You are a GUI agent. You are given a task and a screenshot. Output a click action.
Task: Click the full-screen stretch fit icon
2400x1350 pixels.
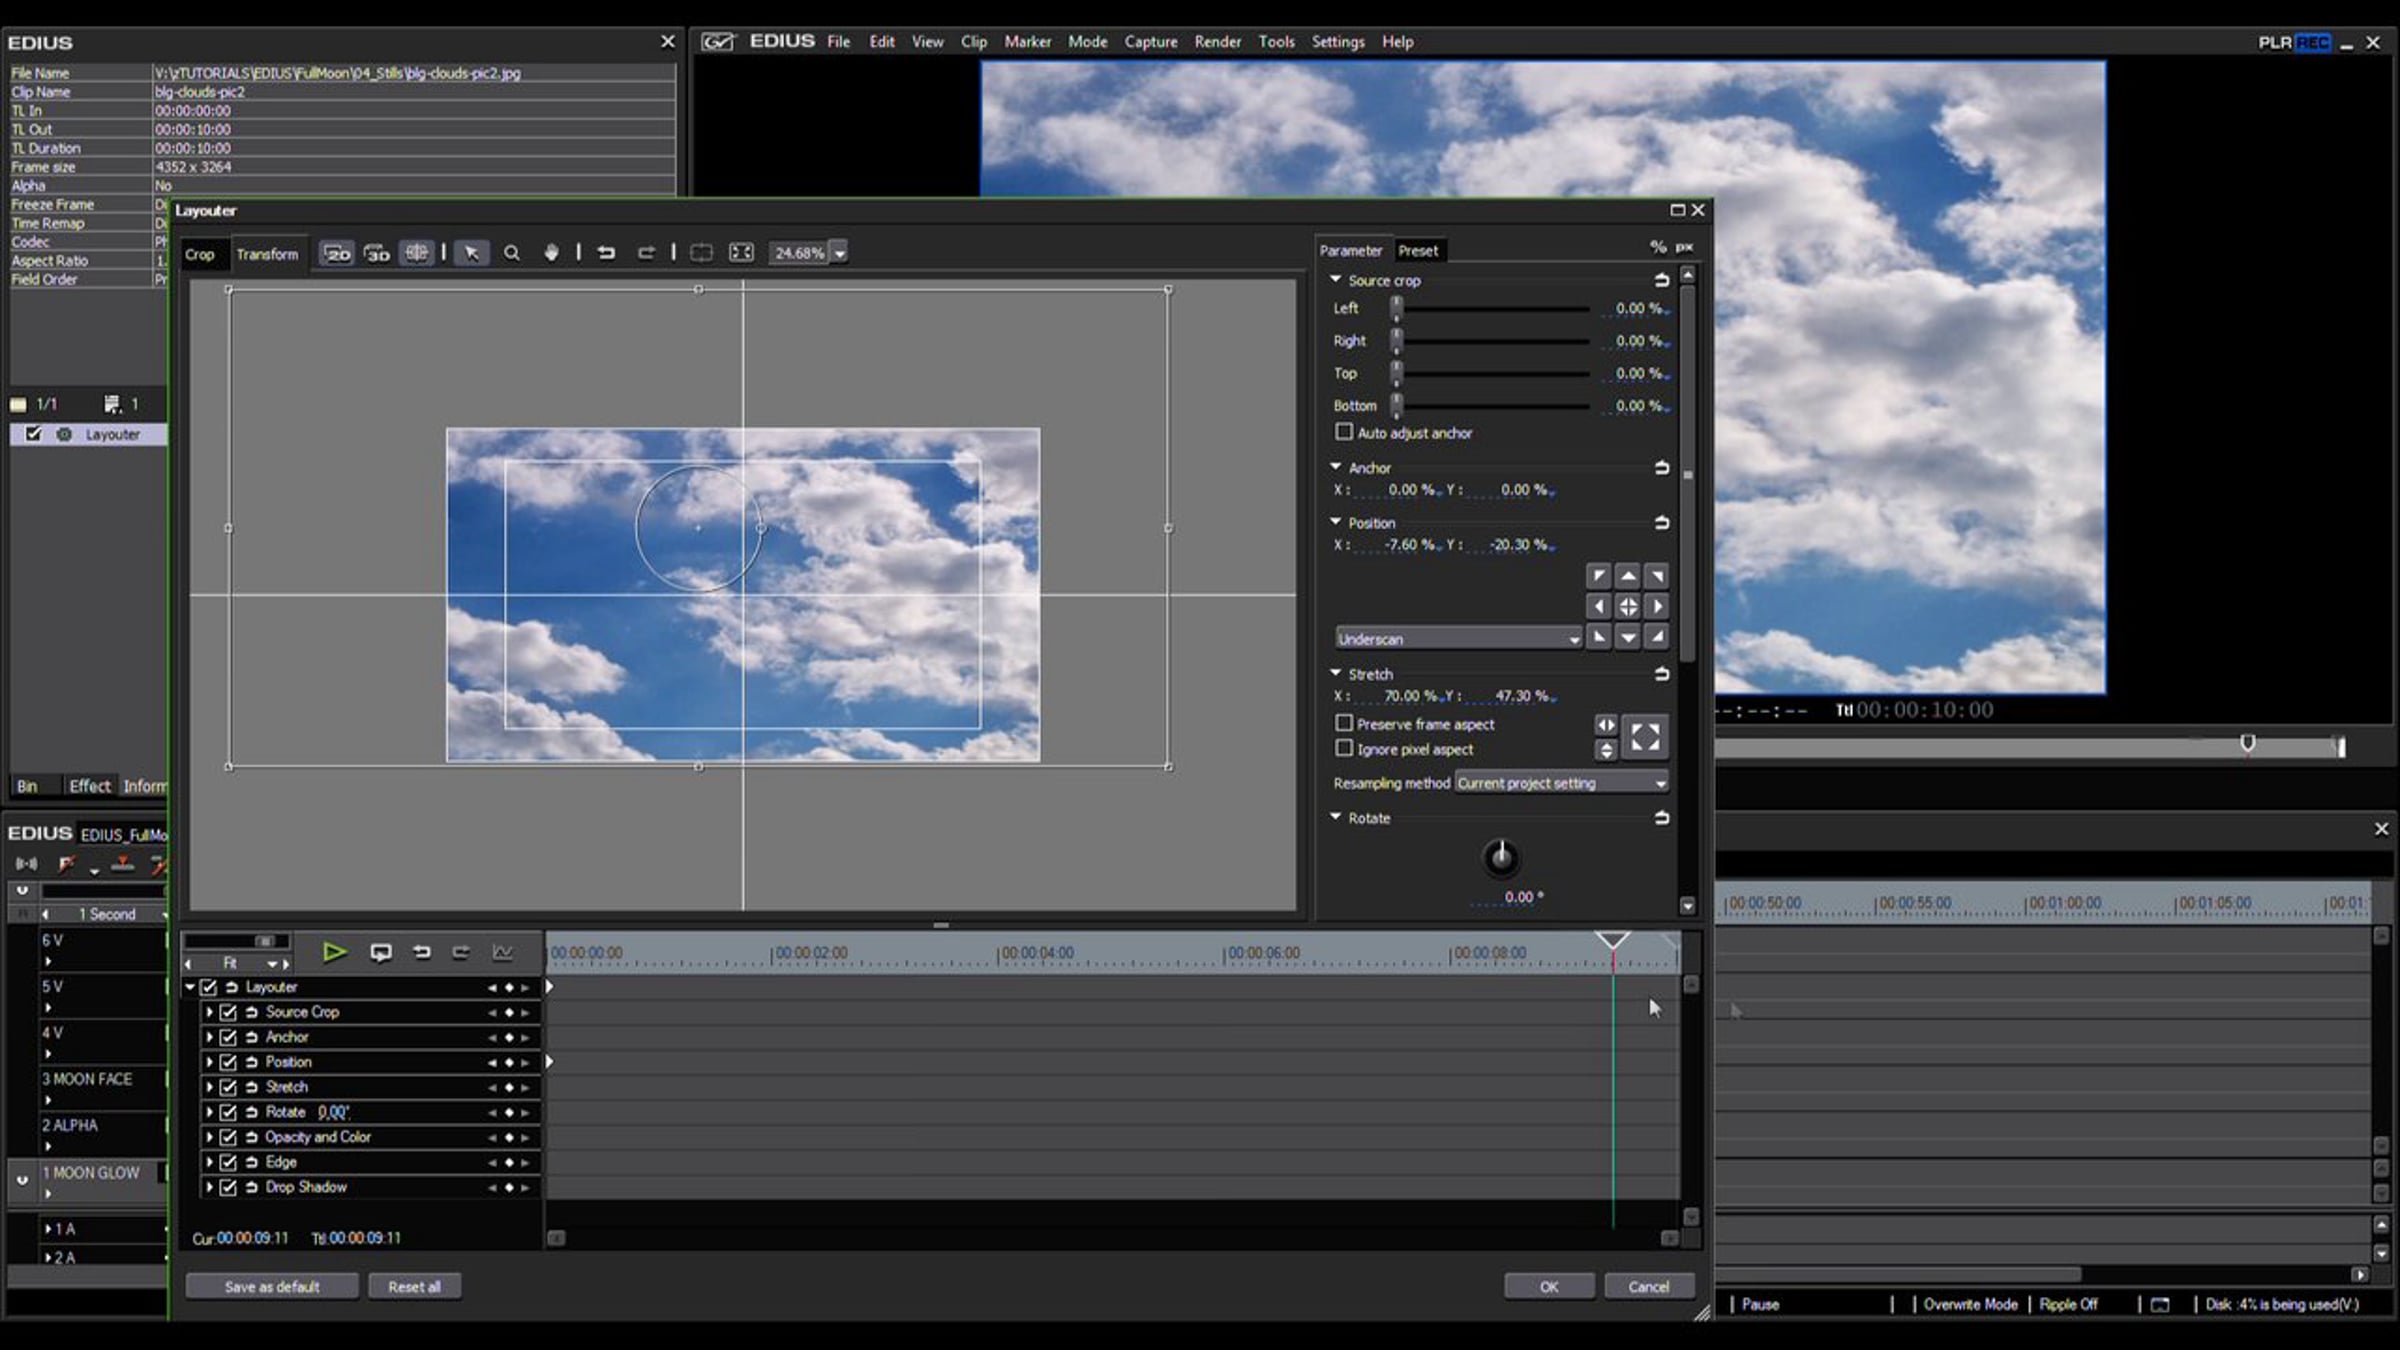coord(1645,737)
